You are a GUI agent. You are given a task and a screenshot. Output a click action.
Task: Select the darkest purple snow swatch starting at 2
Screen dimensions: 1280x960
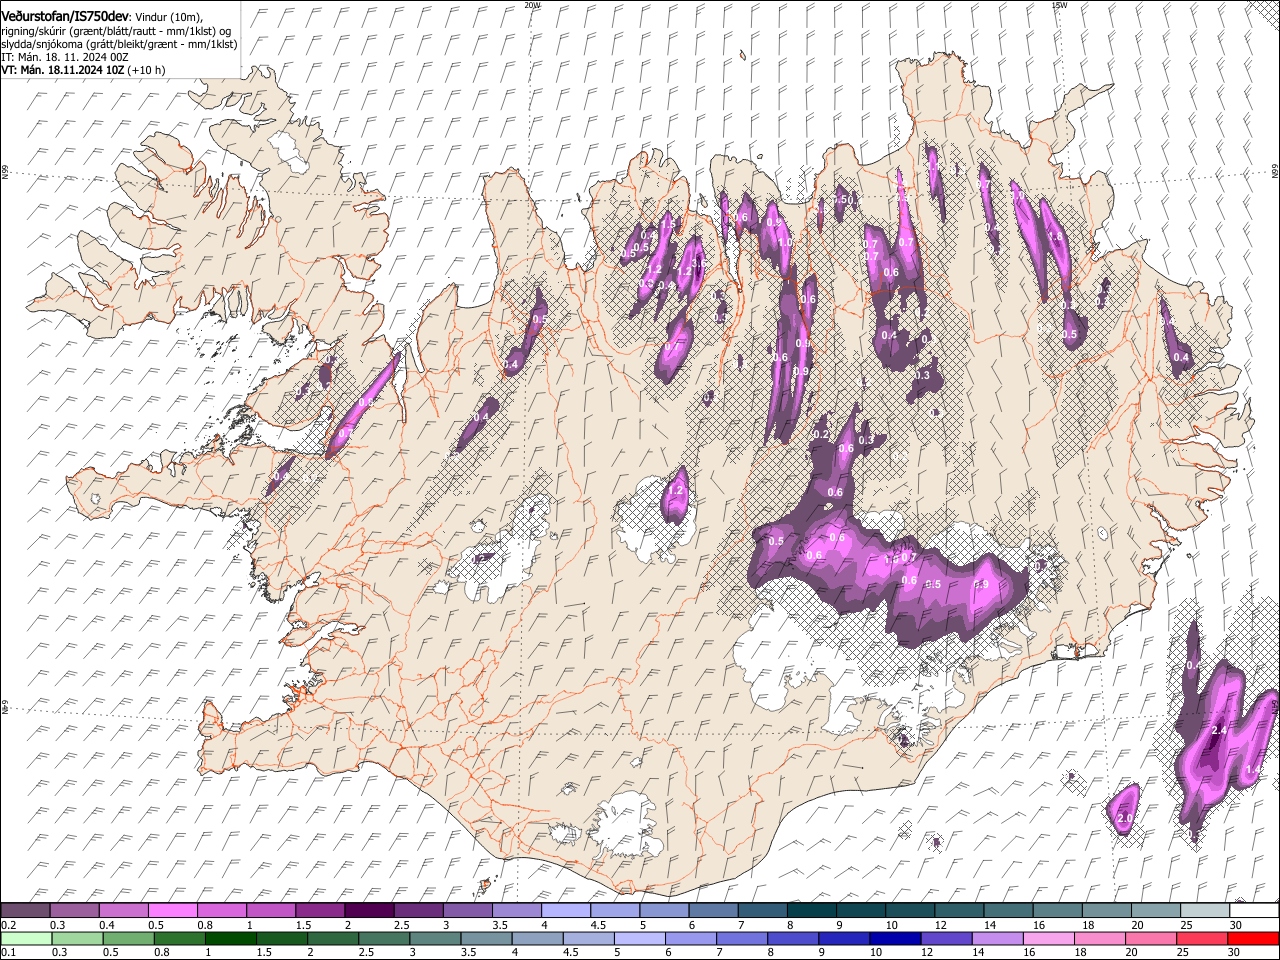point(369,910)
